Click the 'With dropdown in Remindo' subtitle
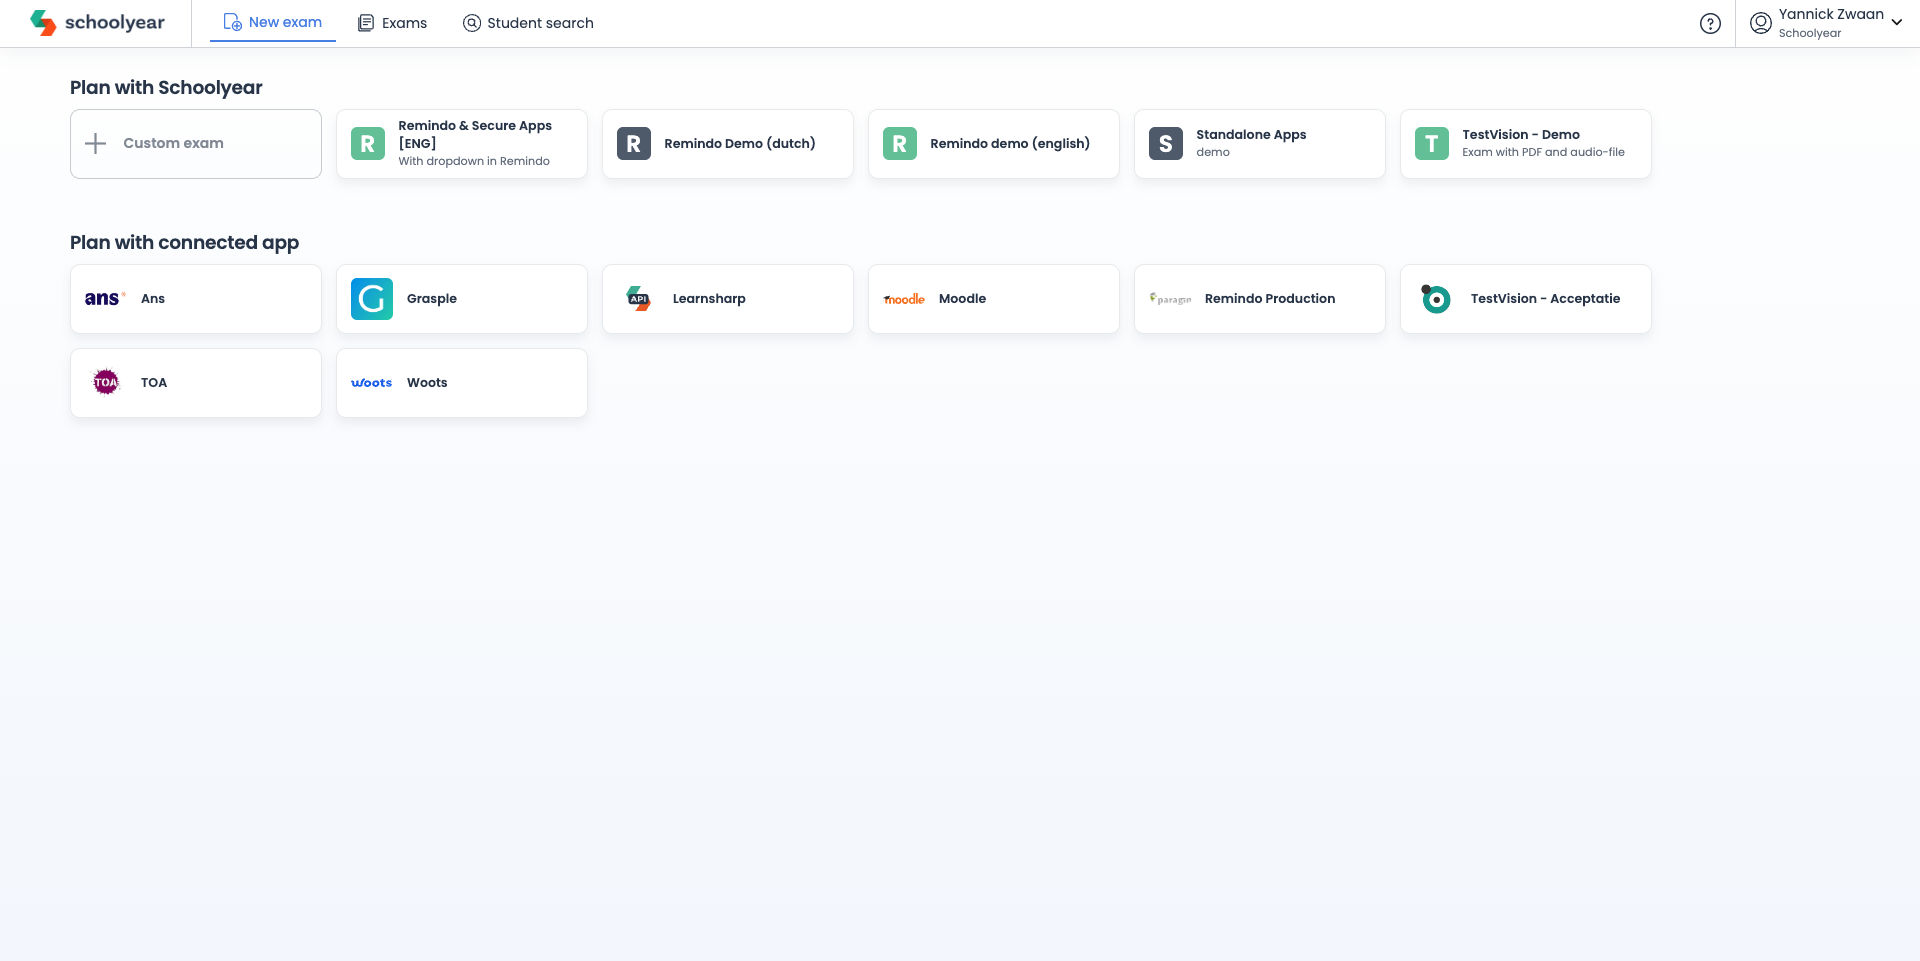 tap(474, 161)
